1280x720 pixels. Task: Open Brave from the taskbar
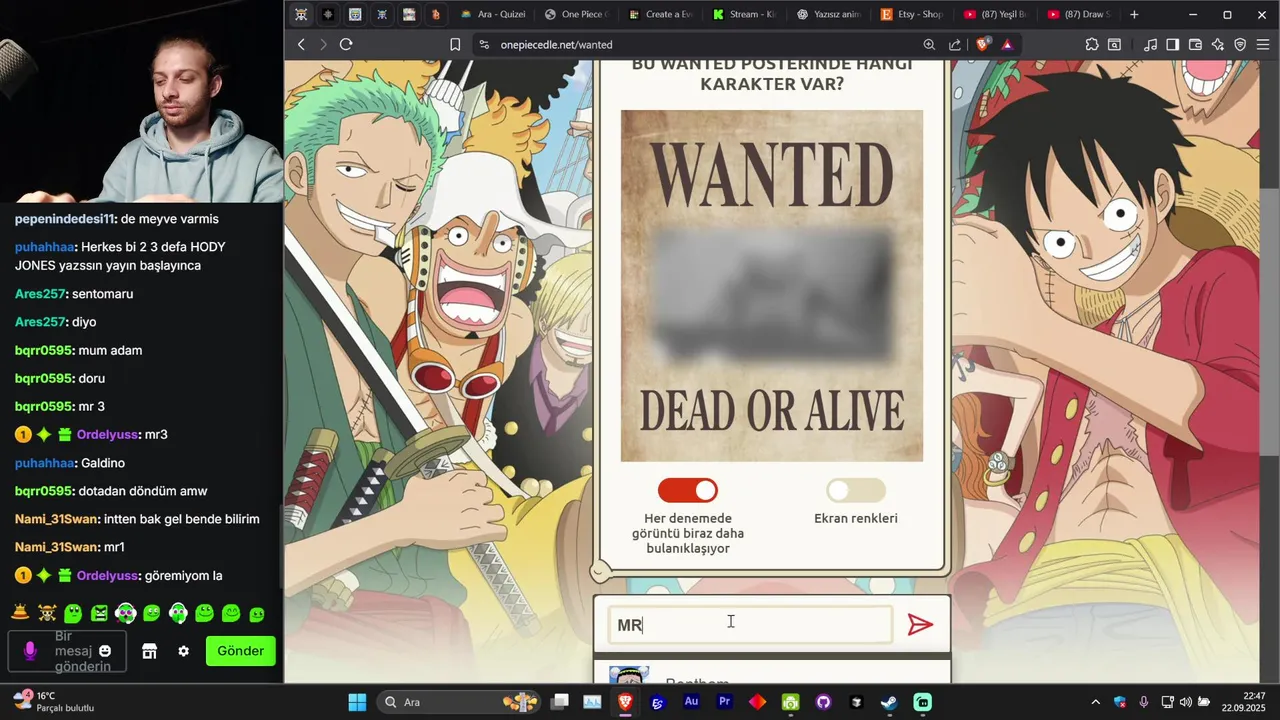tap(625, 702)
